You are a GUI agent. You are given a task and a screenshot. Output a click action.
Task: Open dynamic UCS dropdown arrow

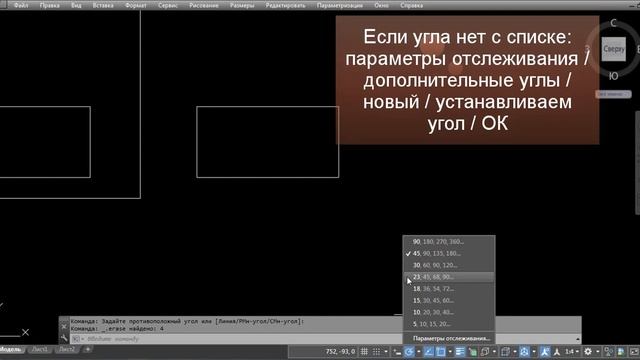534,351
